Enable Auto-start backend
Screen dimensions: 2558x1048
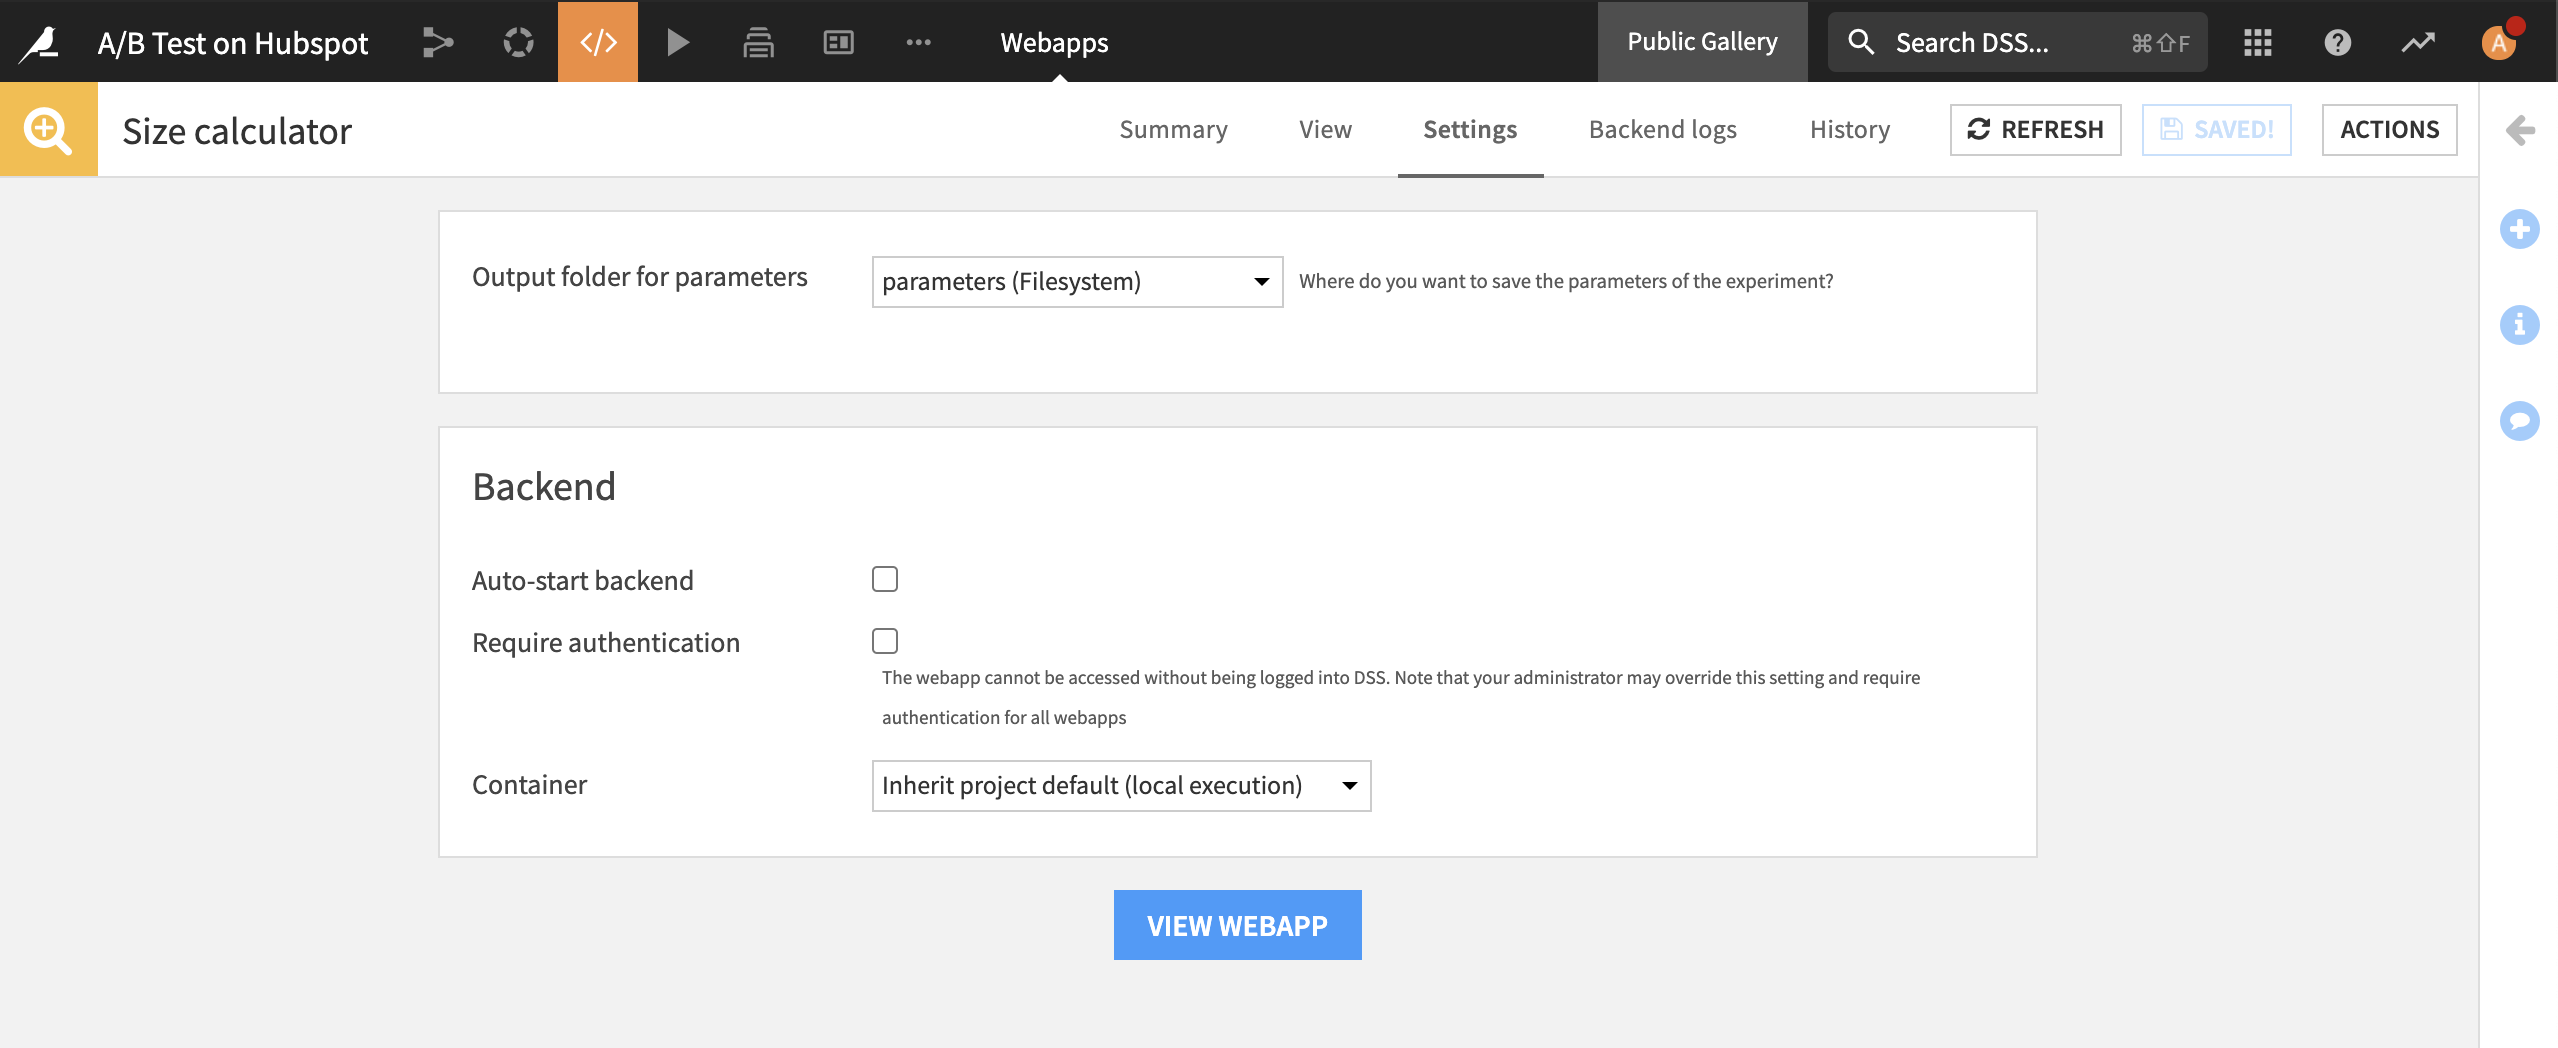coord(885,579)
